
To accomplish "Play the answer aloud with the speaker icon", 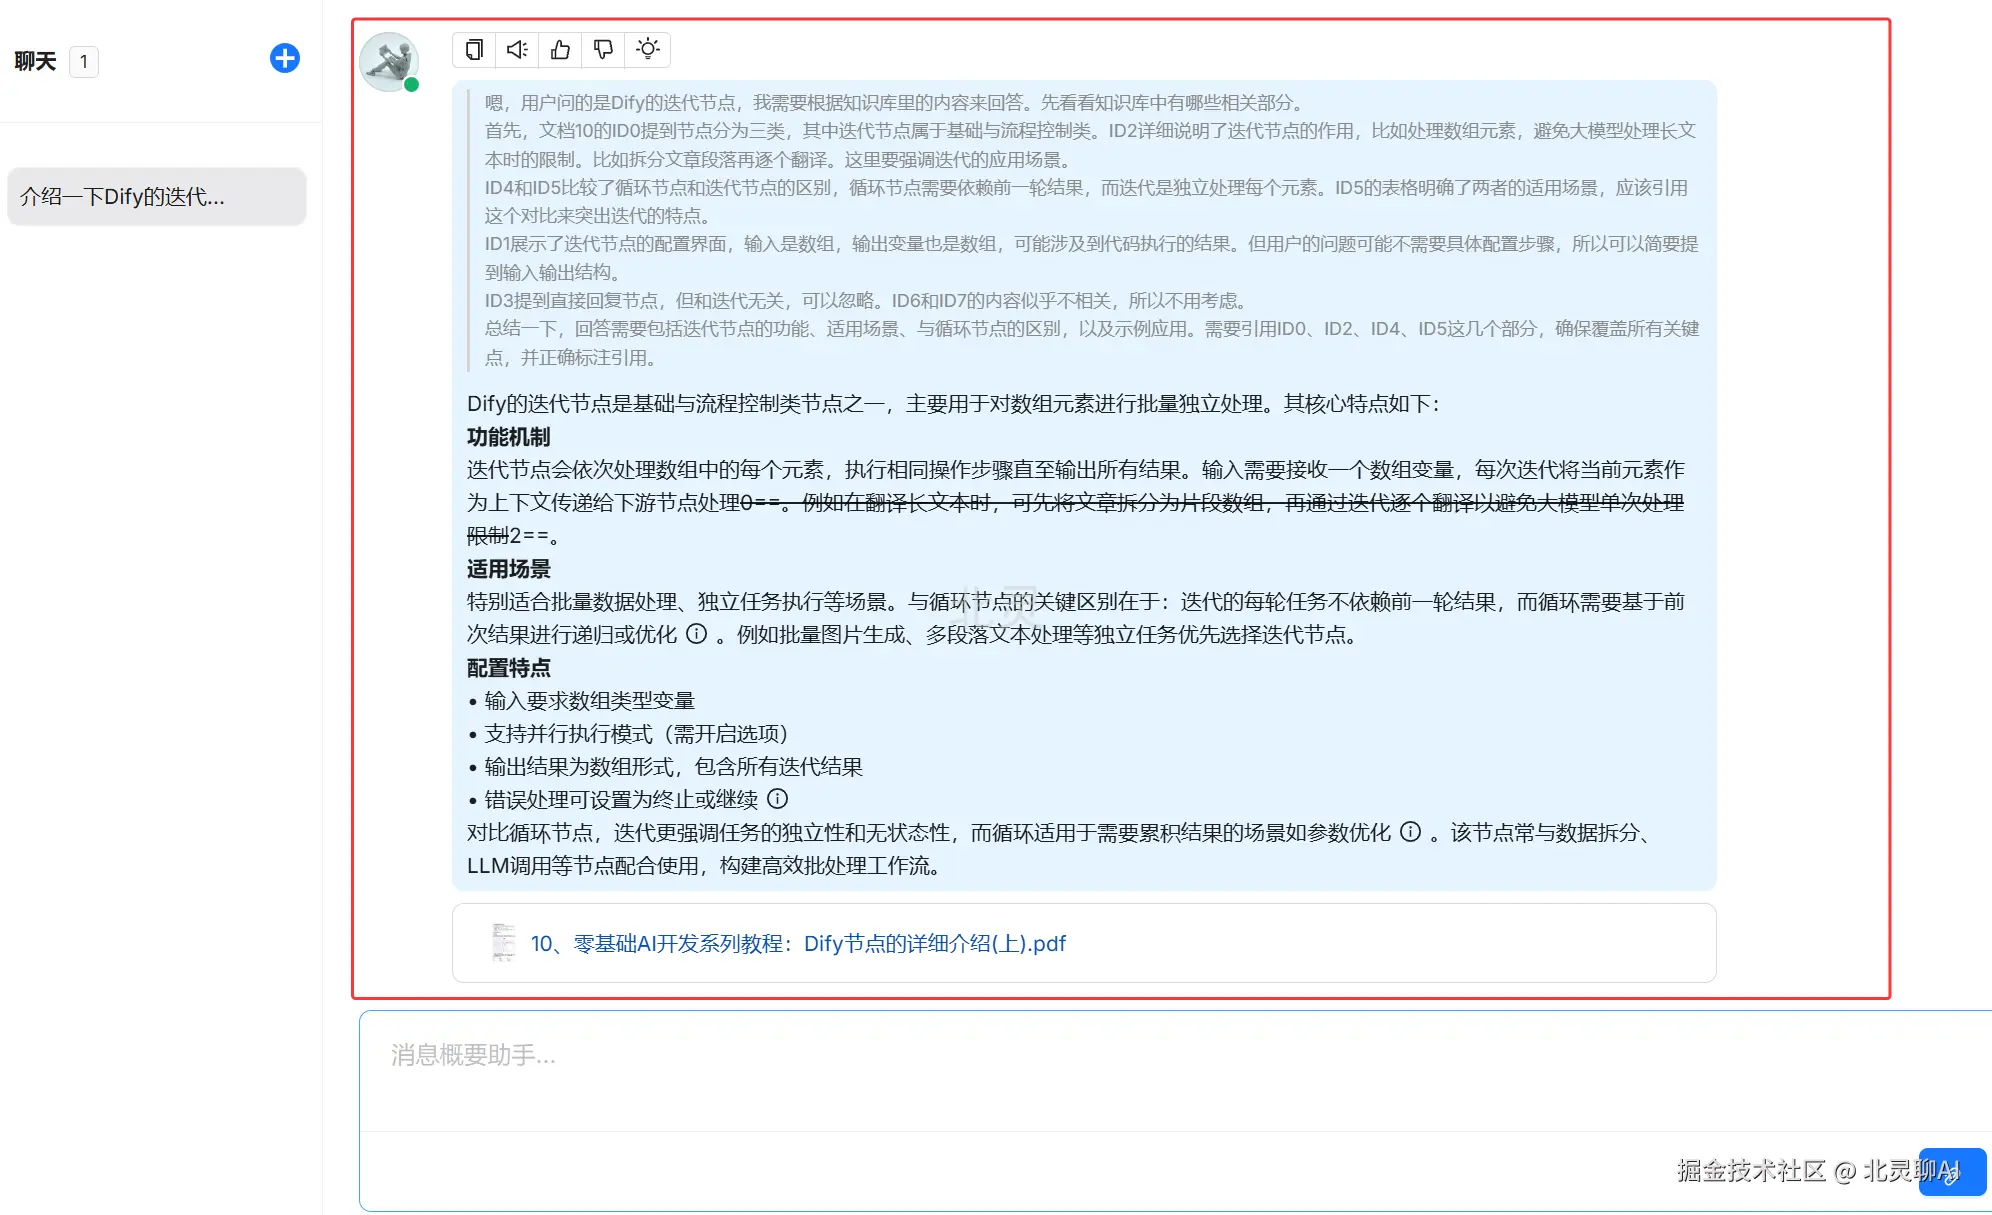I will [x=517, y=49].
